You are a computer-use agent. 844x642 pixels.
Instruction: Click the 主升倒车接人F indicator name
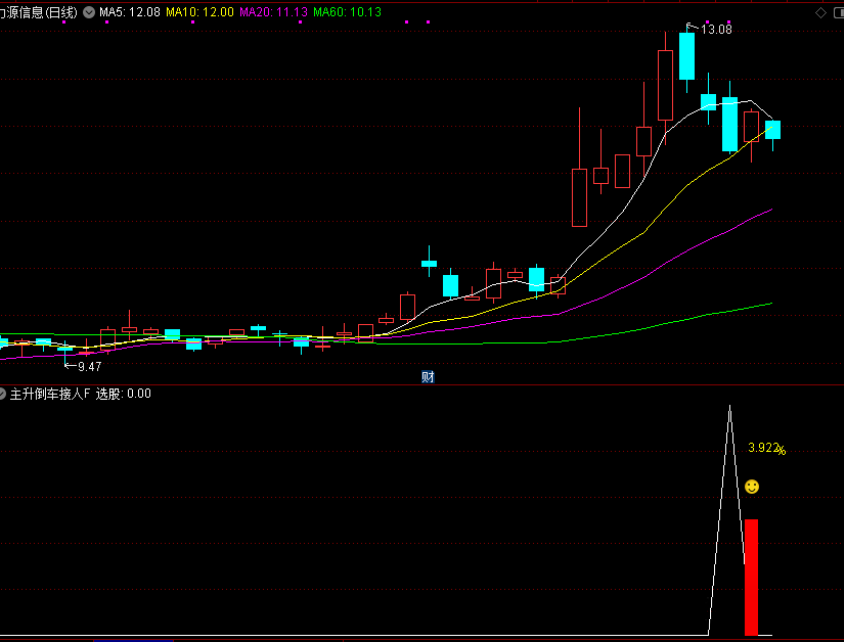pyautogui.click(x=50, y=394)
